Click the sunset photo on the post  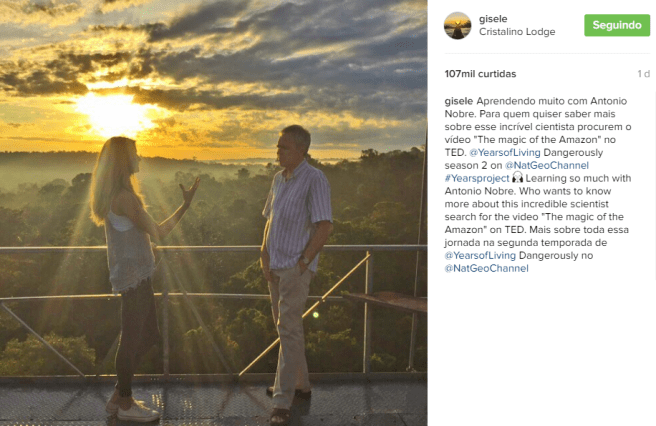click(213, 213)
